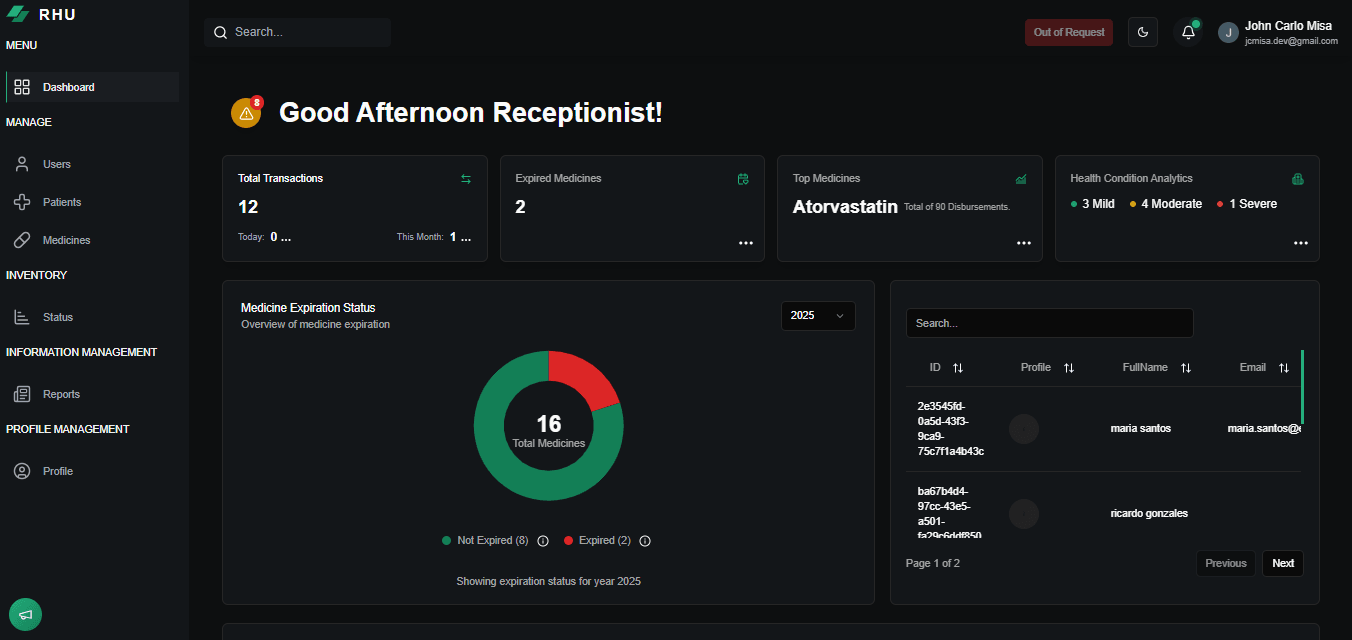Click the Health Condition Analytics icon
1352x640 pixels.
pyautogui.click(x=1298, y=179)
